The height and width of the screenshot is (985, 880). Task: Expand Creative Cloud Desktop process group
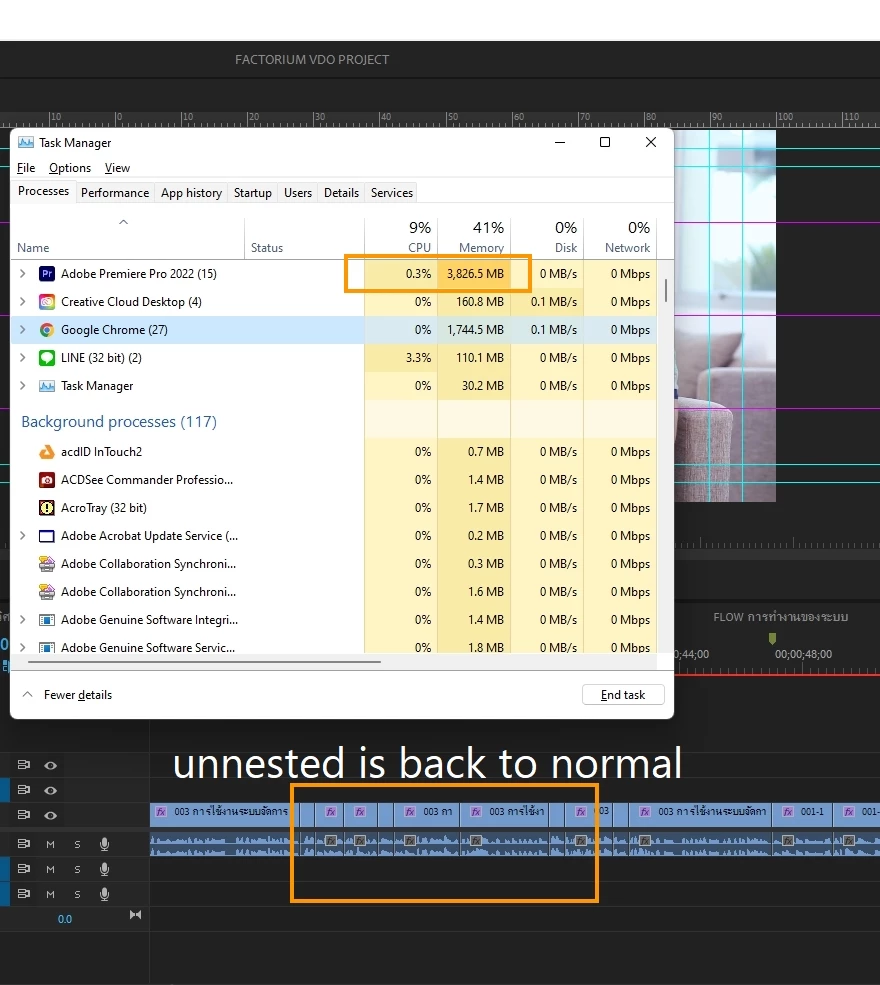[23, 302]
